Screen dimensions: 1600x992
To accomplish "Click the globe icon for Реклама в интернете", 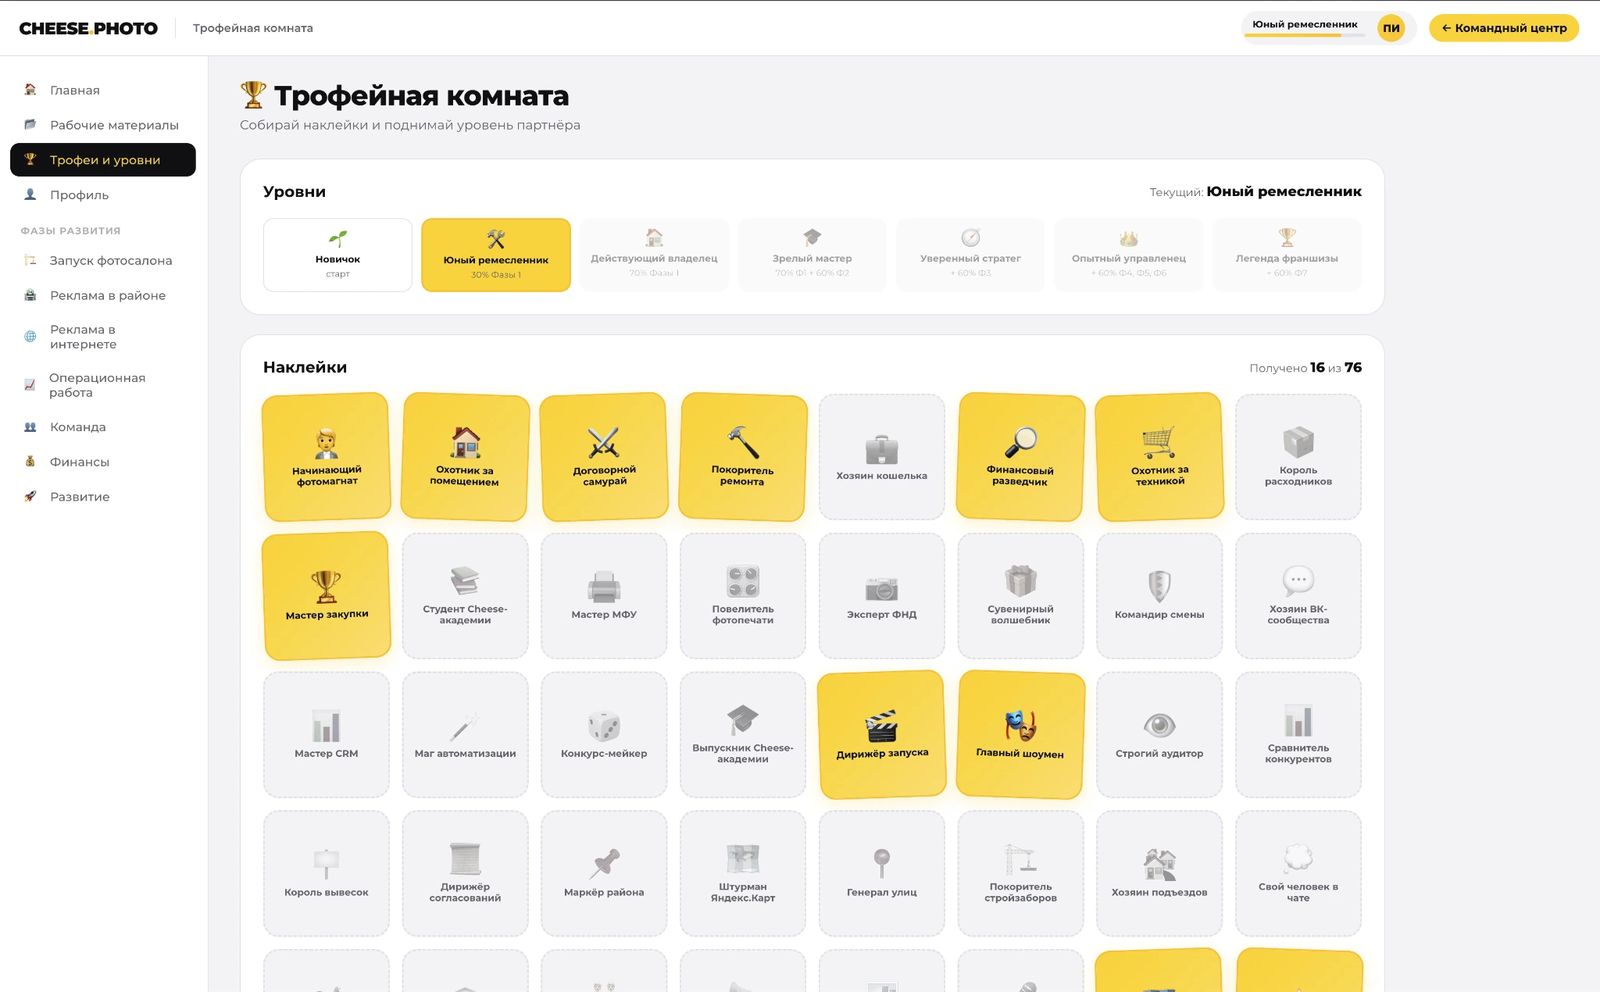I will [30, 337].
